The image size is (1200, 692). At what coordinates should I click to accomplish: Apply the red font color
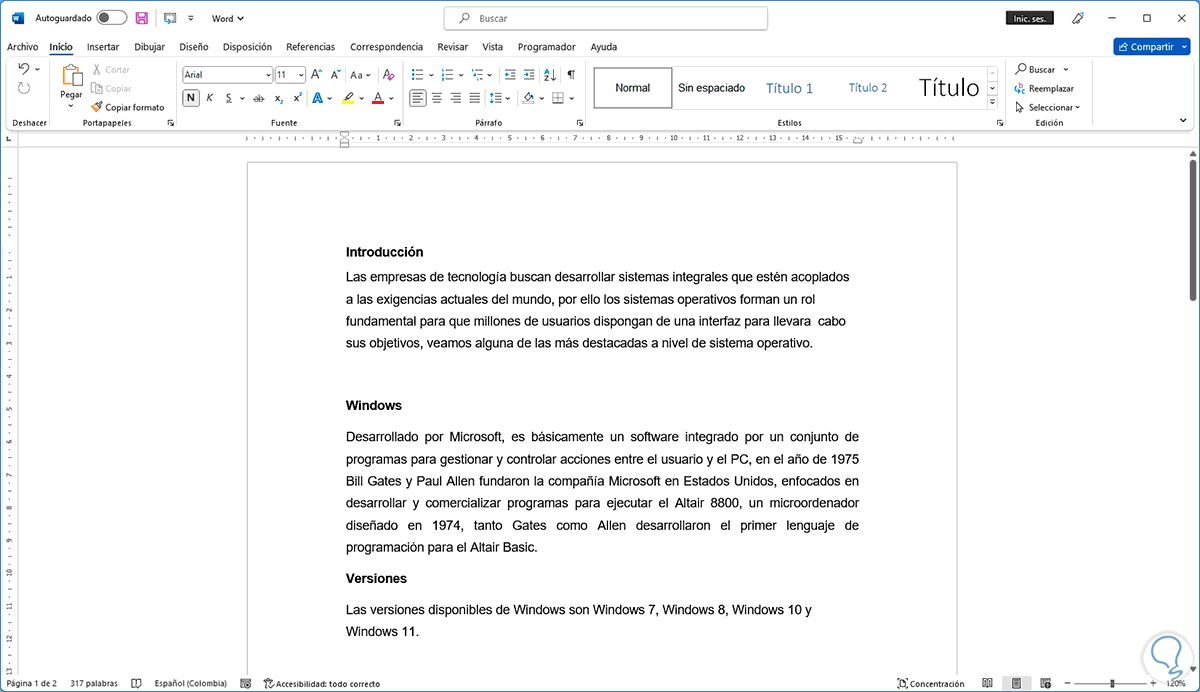(x=378, y=98)
